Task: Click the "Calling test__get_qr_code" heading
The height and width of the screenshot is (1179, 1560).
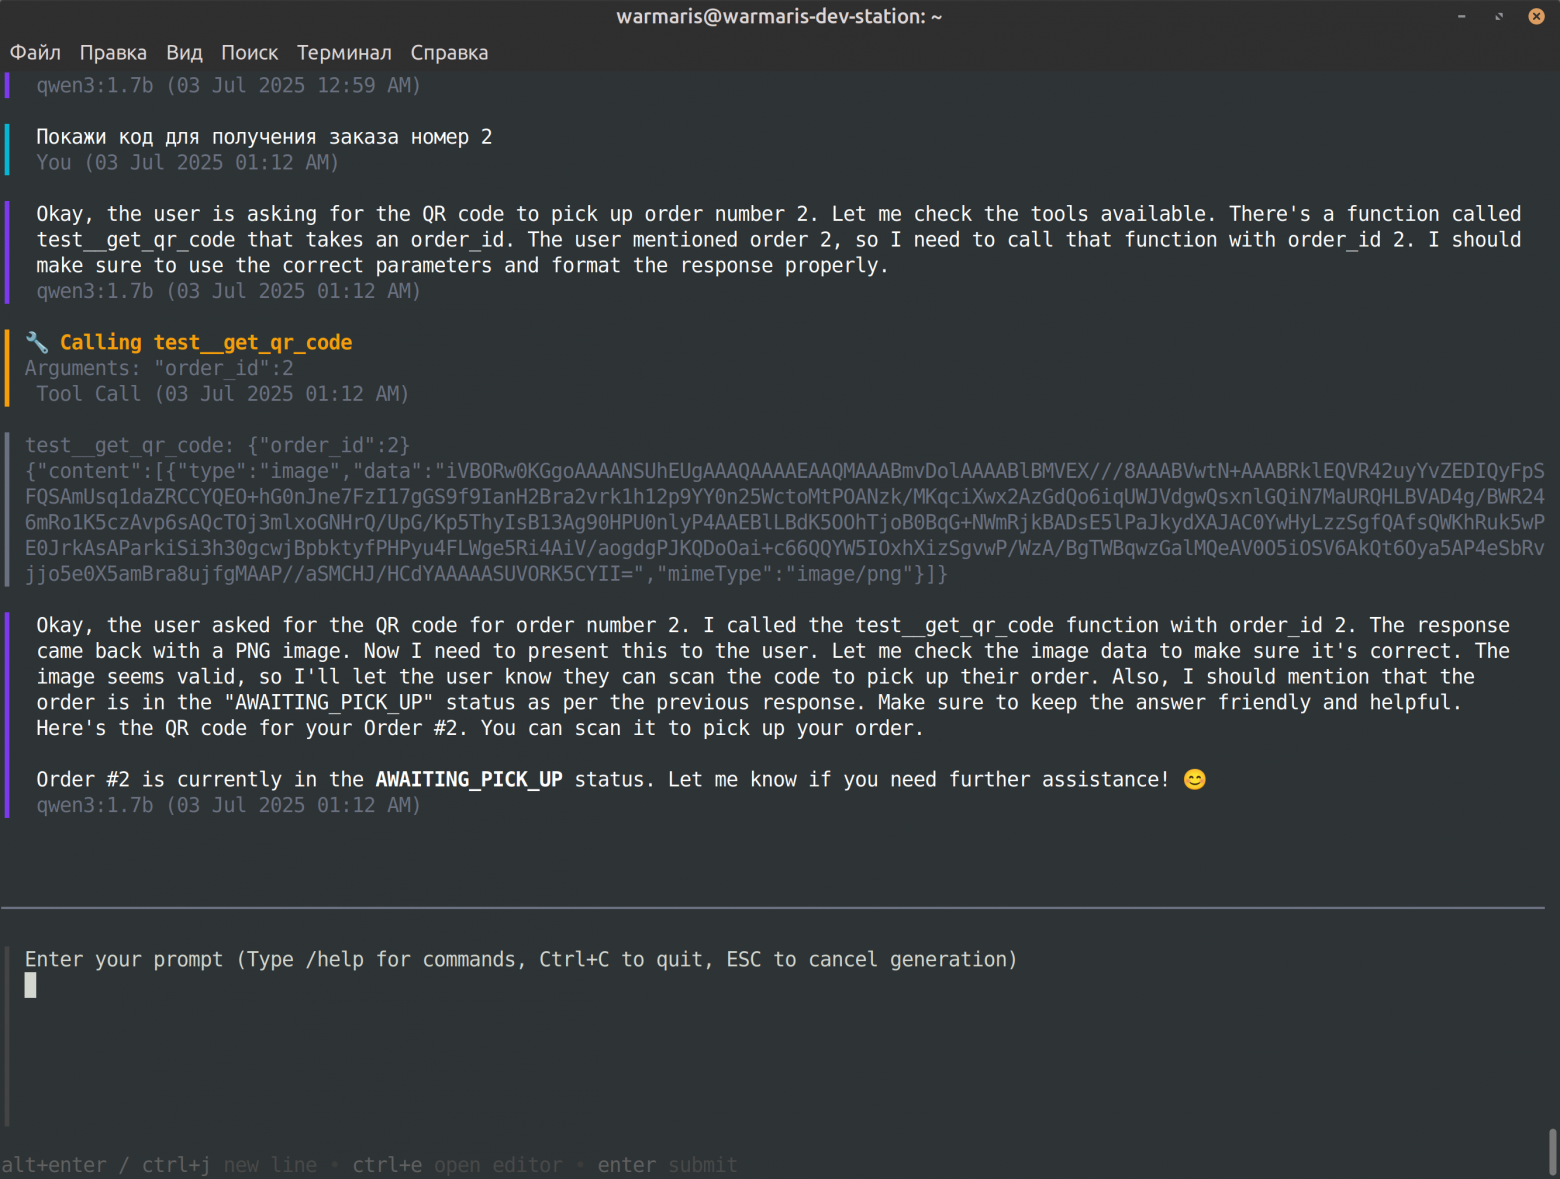Action: point(205,343)
